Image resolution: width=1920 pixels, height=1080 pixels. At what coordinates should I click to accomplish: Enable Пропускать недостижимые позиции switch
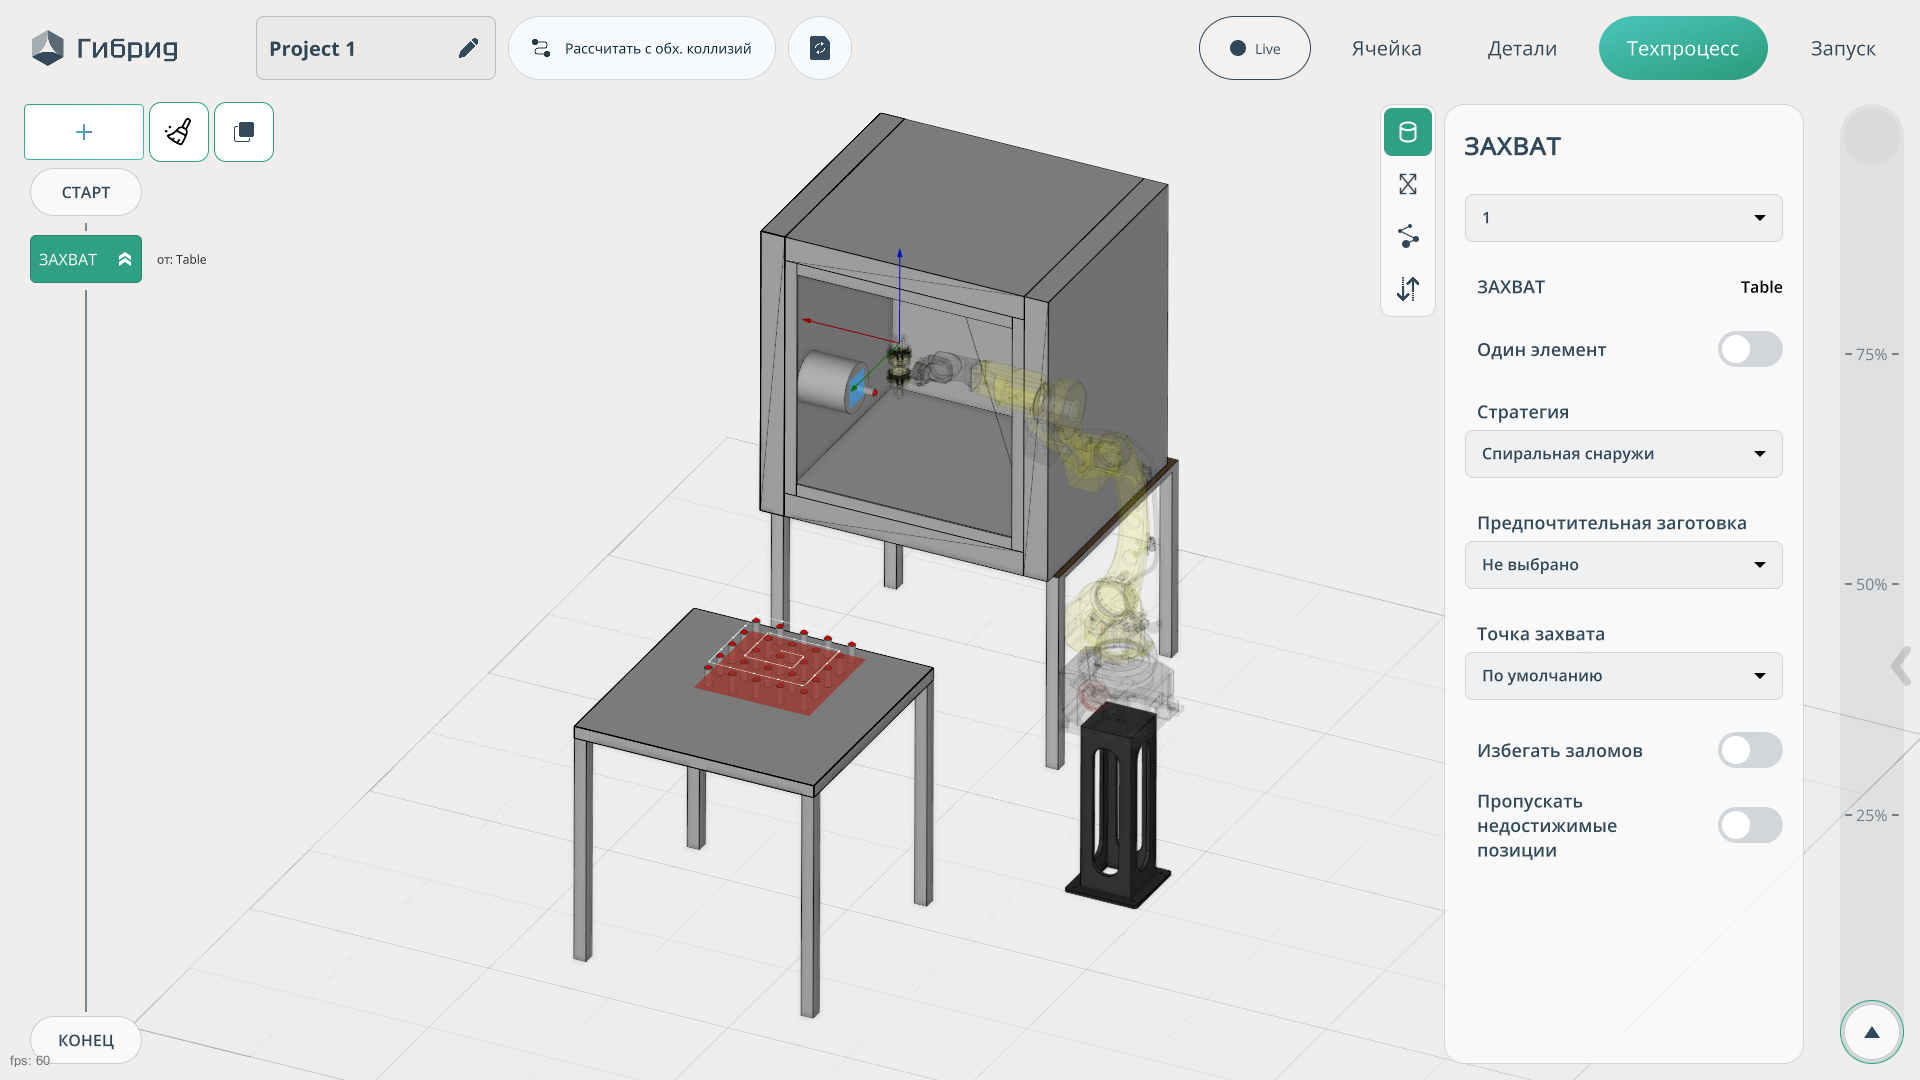point(1749,825)
